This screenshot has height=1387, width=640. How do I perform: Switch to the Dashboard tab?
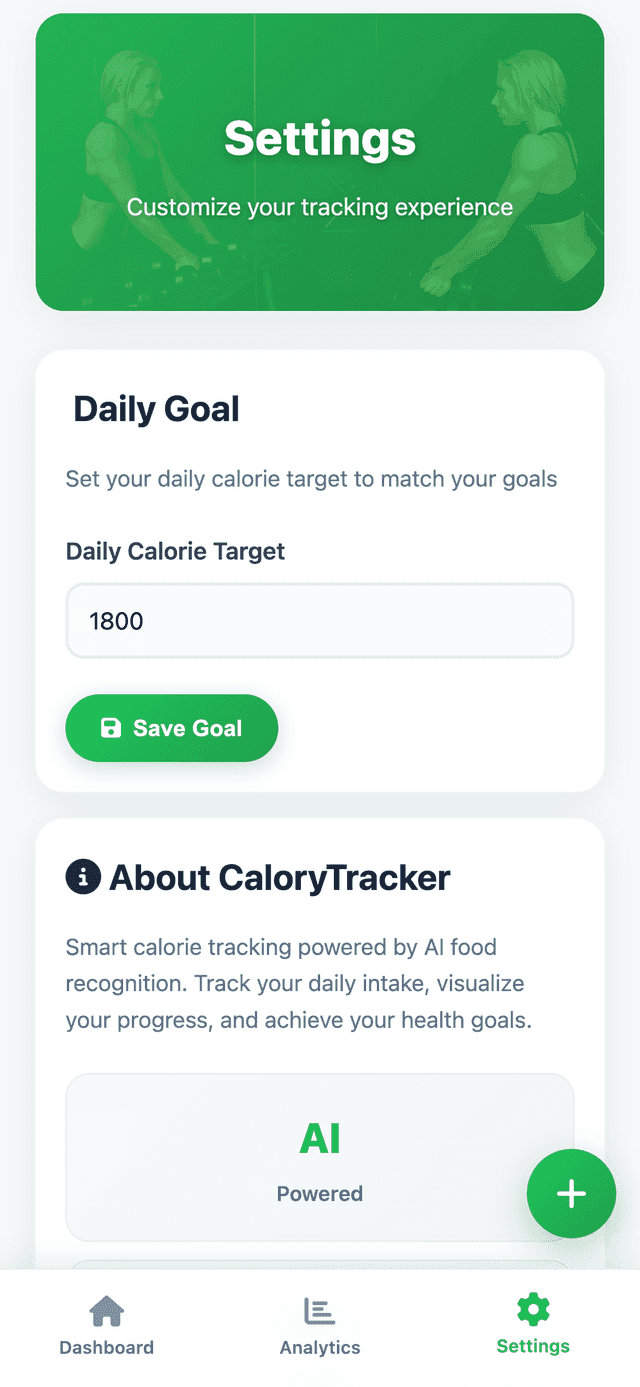[x=107, y=1327]
